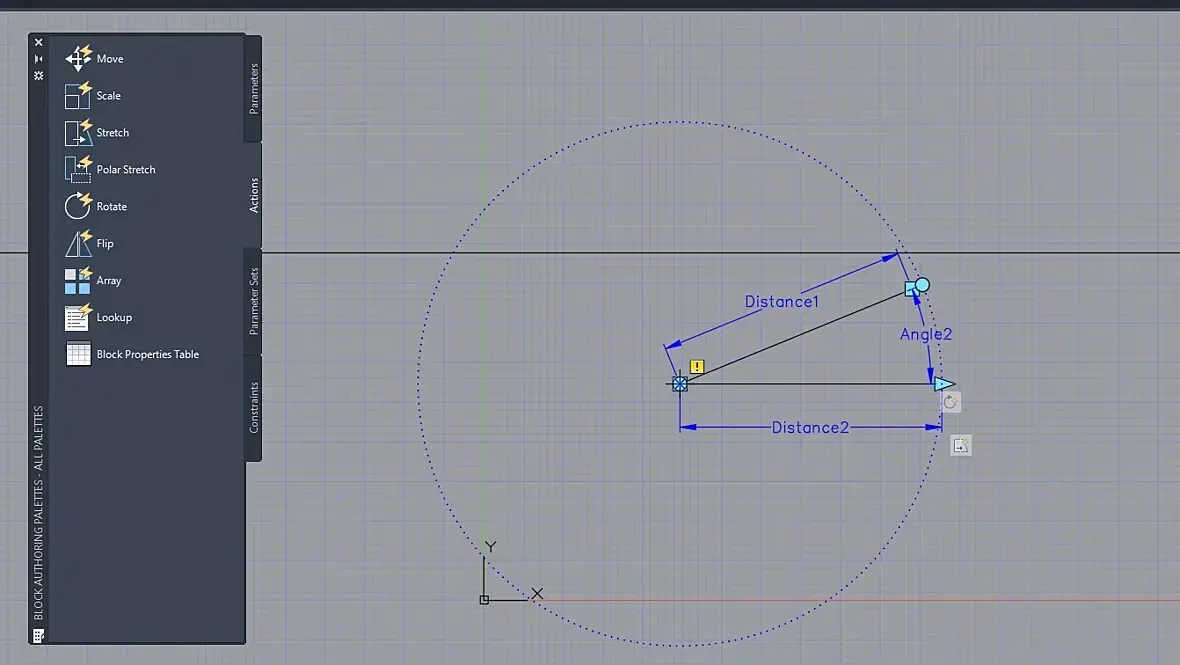The image size is (1180, 665).
Task: Select the Angle2 parameter label
Action: (926, 334)
